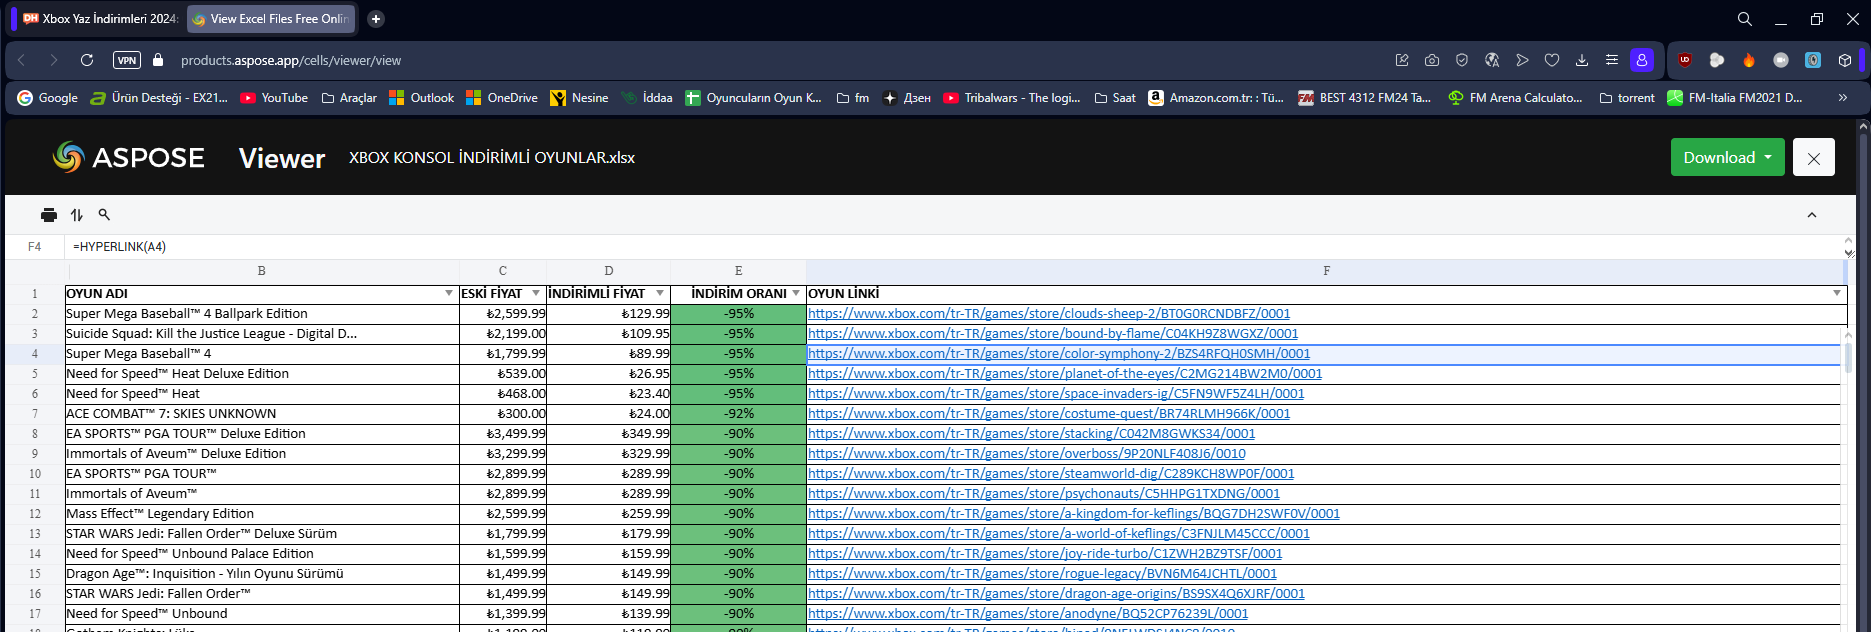
Task: Search tabs with top magnifier icon
Action: pyautogui.click(x=1745, y=19)
